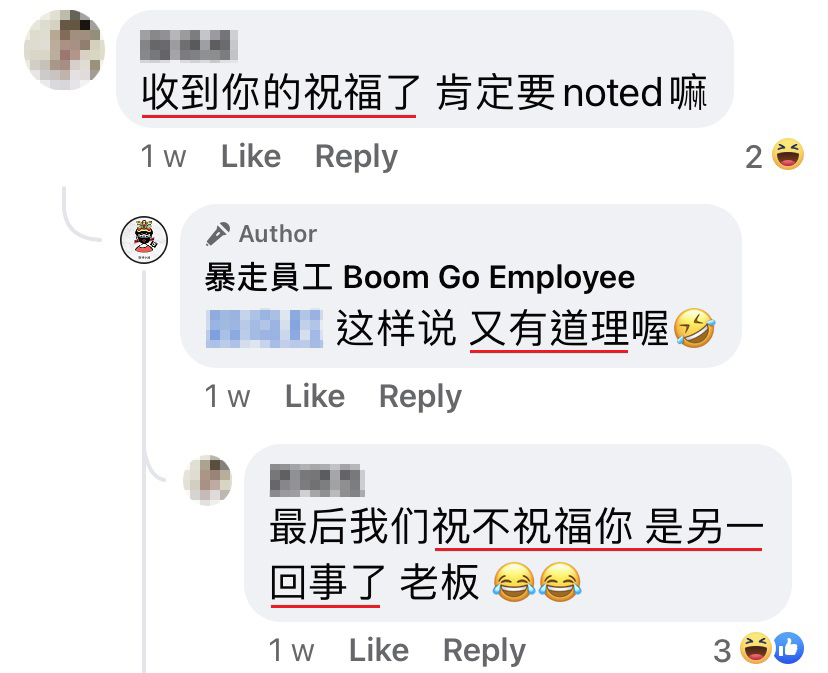Screen dimensions: 828x673
Task: Reply to the top comment about noted
Action: [356, 157]
